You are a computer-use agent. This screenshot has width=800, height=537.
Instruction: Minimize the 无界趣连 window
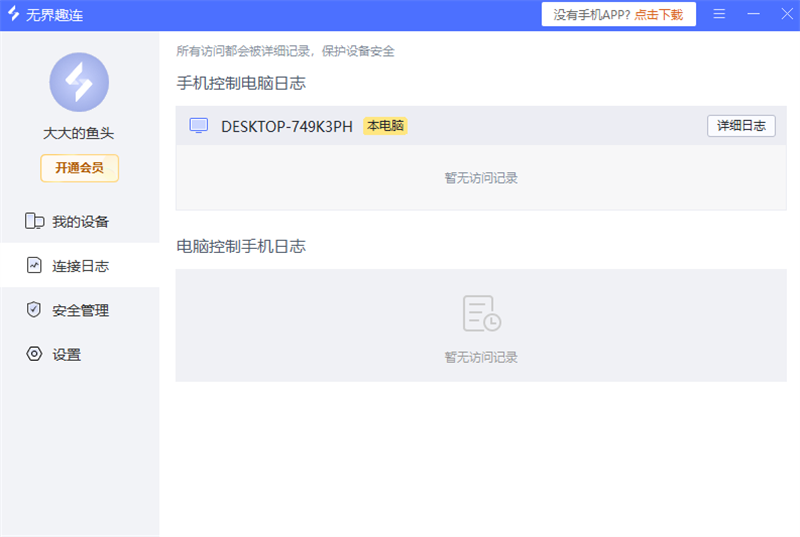(x=754, y=14)
